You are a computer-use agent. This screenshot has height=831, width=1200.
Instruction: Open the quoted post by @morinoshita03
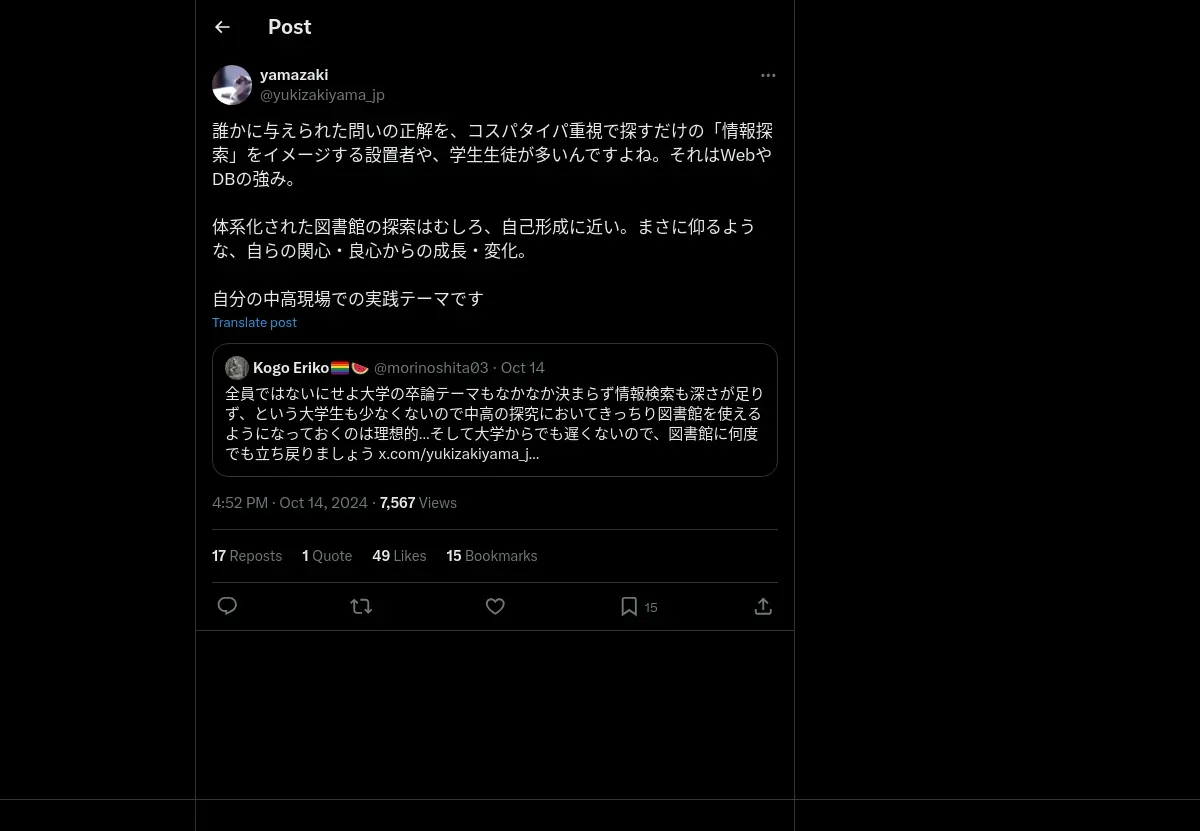click(x=495, y=410)
